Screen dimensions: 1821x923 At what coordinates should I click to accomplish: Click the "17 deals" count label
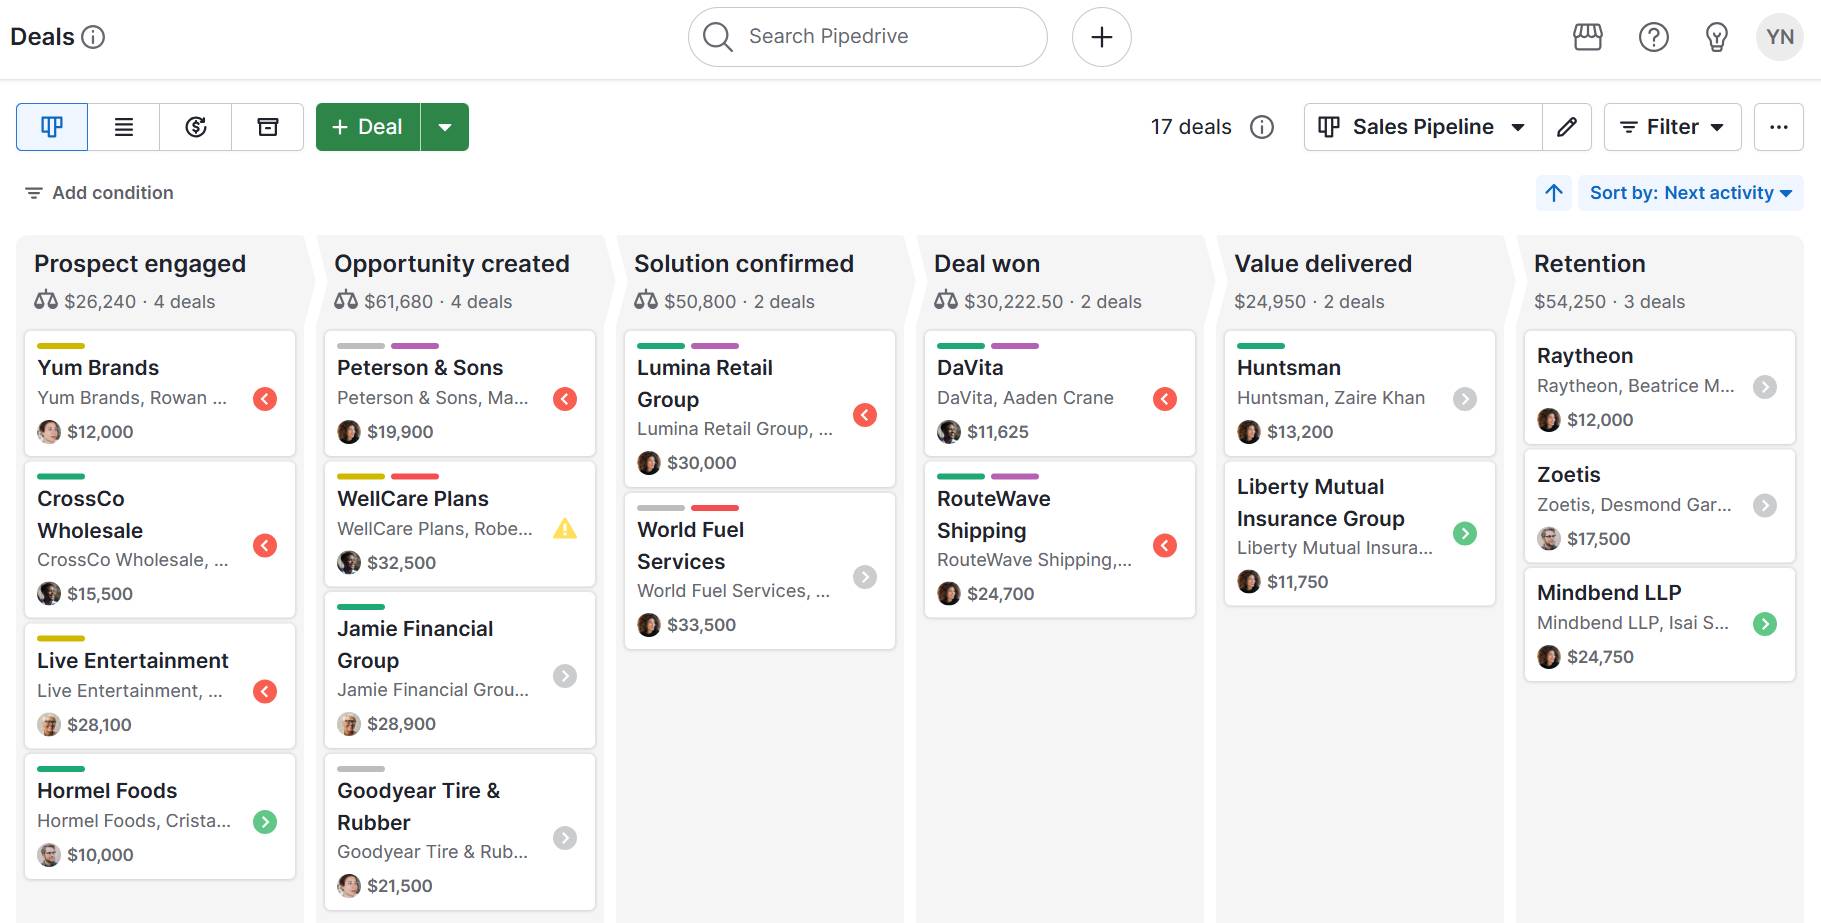pos(1191,127)
